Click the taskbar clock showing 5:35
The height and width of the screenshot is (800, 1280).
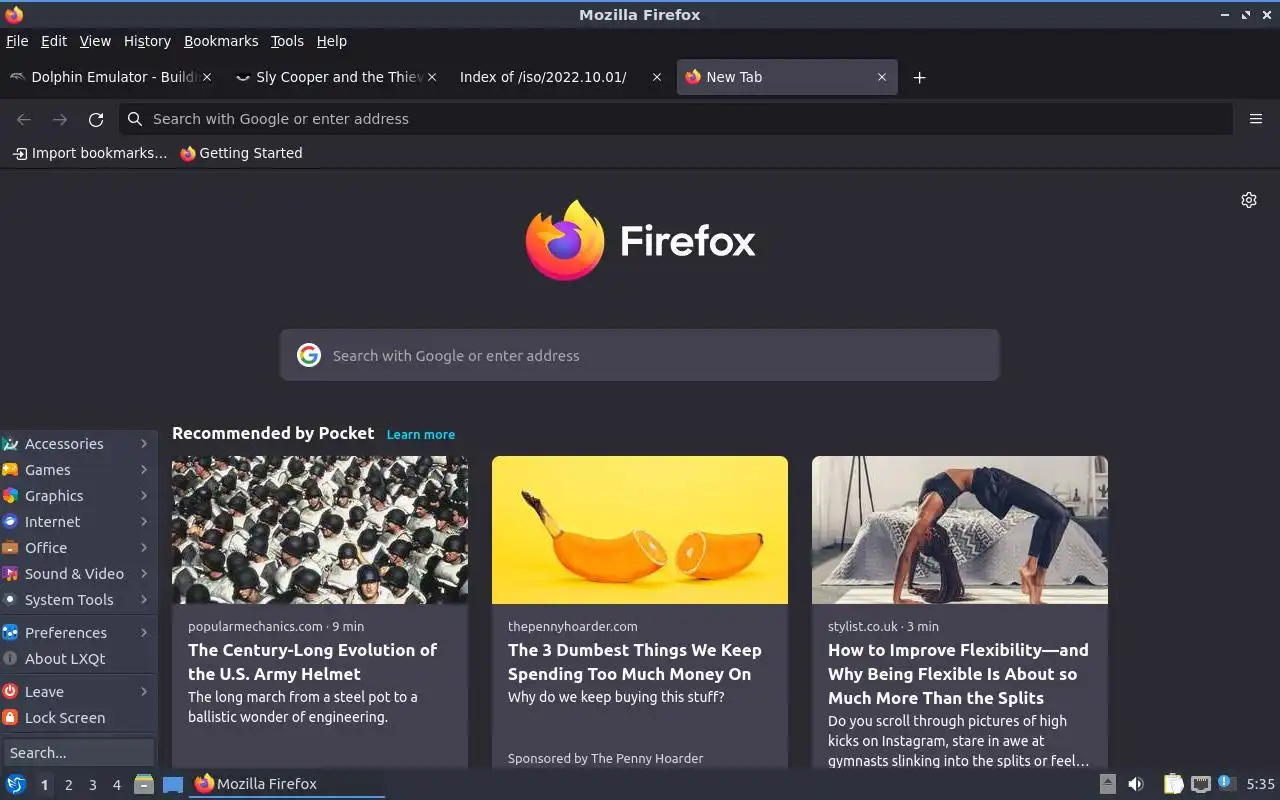[1260, 784]
